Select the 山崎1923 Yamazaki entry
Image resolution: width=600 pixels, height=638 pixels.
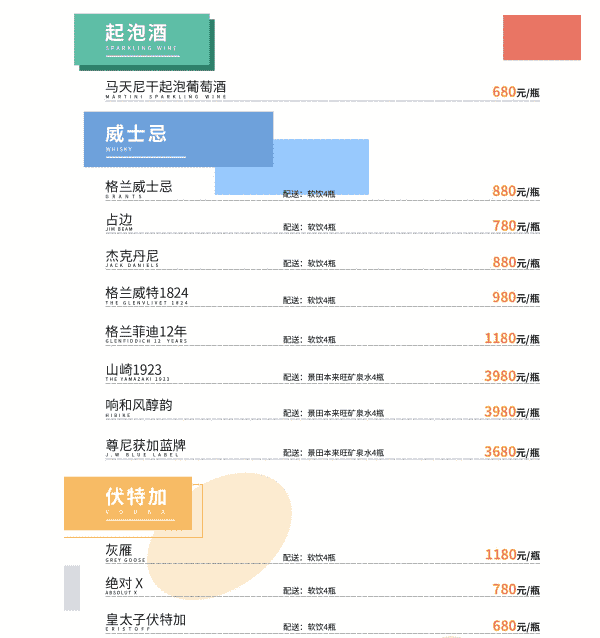click(x=137, y=372)
